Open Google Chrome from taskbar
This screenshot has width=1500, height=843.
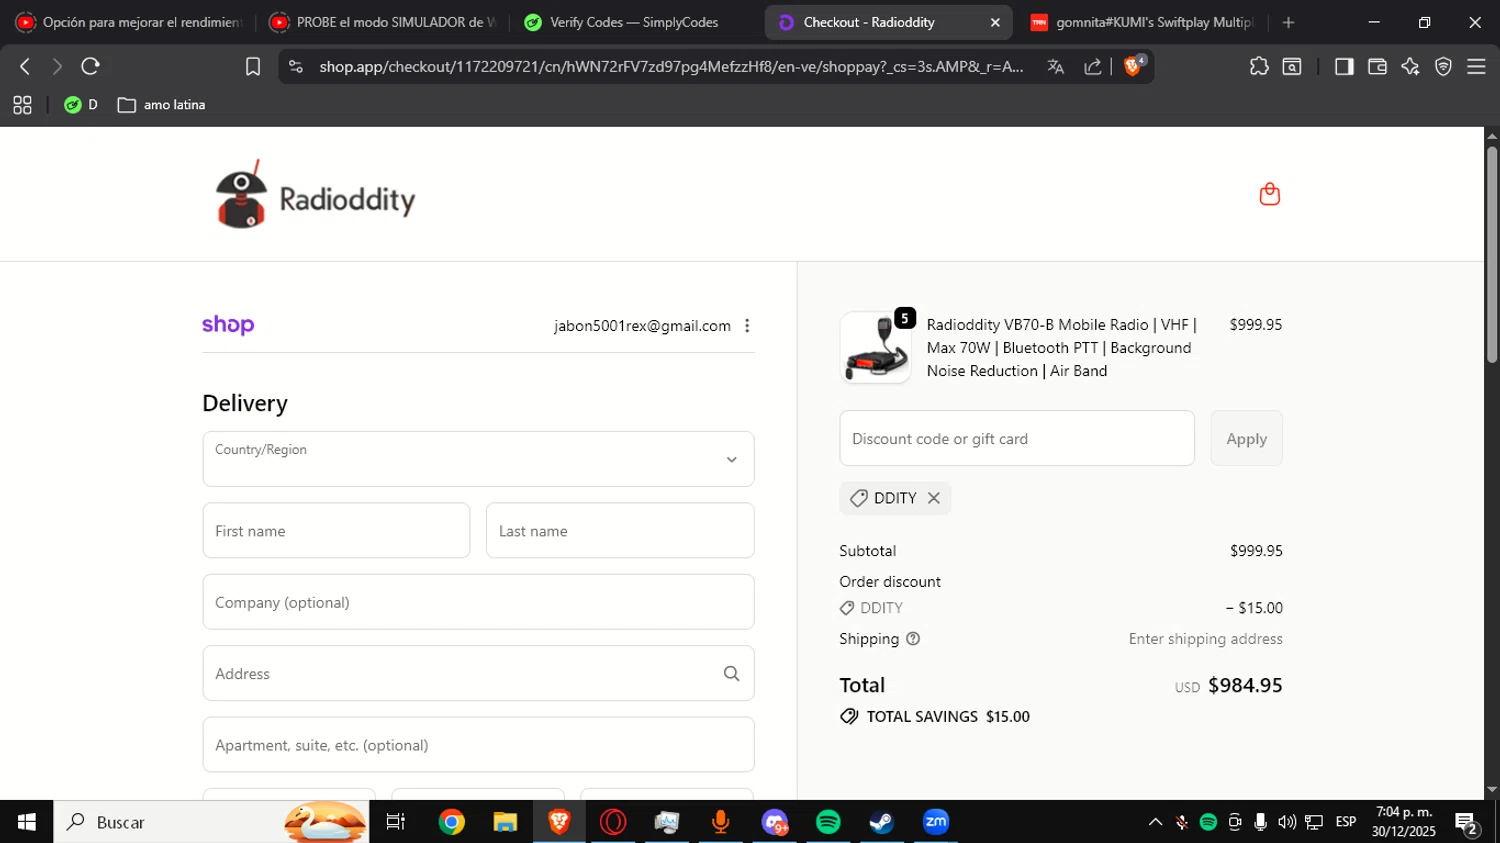(452, 822)
